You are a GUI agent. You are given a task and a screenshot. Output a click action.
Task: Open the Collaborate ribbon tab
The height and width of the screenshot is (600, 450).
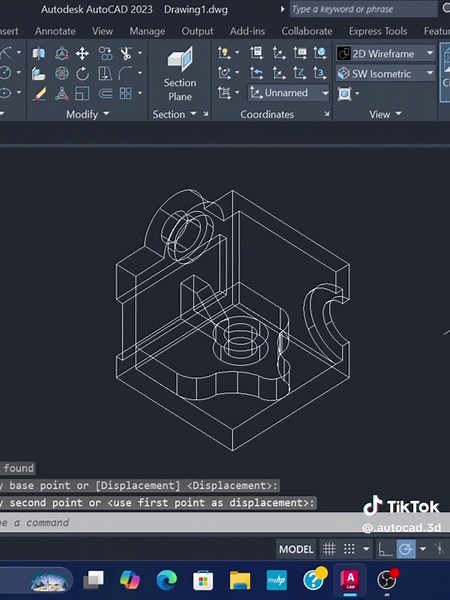[x=307, y=31]
